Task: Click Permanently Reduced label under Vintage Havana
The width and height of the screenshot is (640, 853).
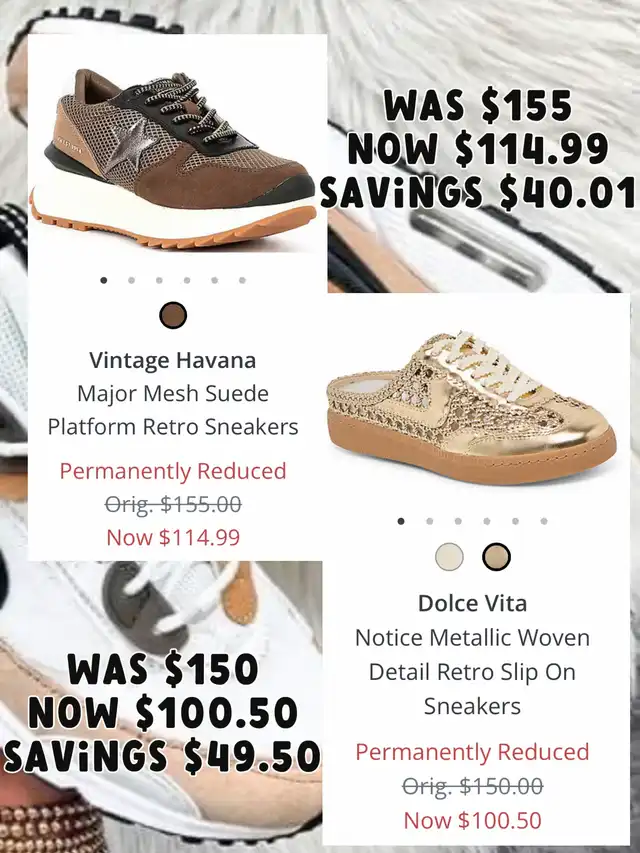Action: pos(173,471)
